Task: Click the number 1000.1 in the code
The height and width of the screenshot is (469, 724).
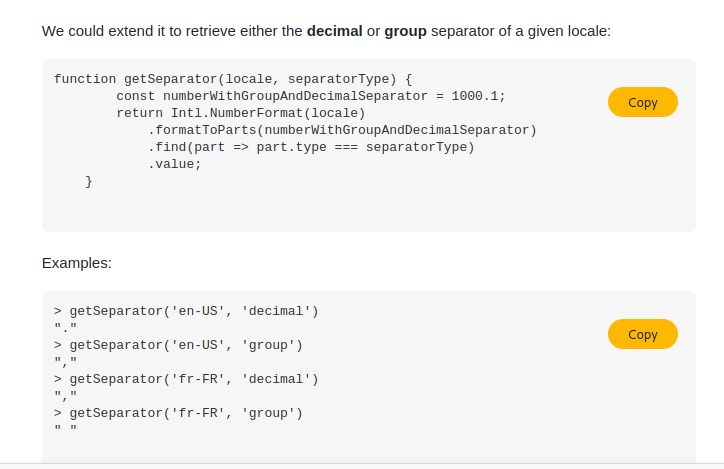Action: pyautogui.click(x=475, y=96)
